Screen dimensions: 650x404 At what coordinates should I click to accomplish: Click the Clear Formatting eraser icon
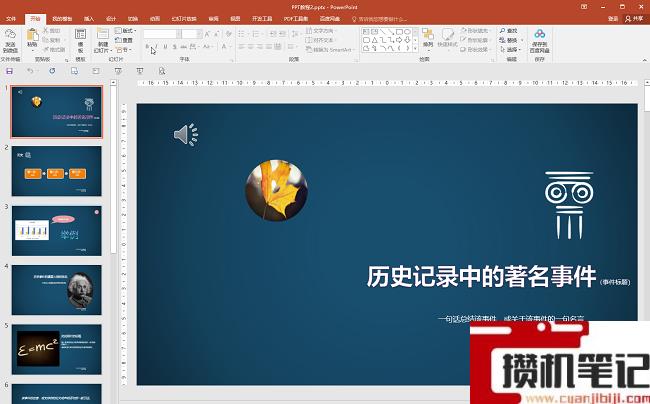(228, 34)
